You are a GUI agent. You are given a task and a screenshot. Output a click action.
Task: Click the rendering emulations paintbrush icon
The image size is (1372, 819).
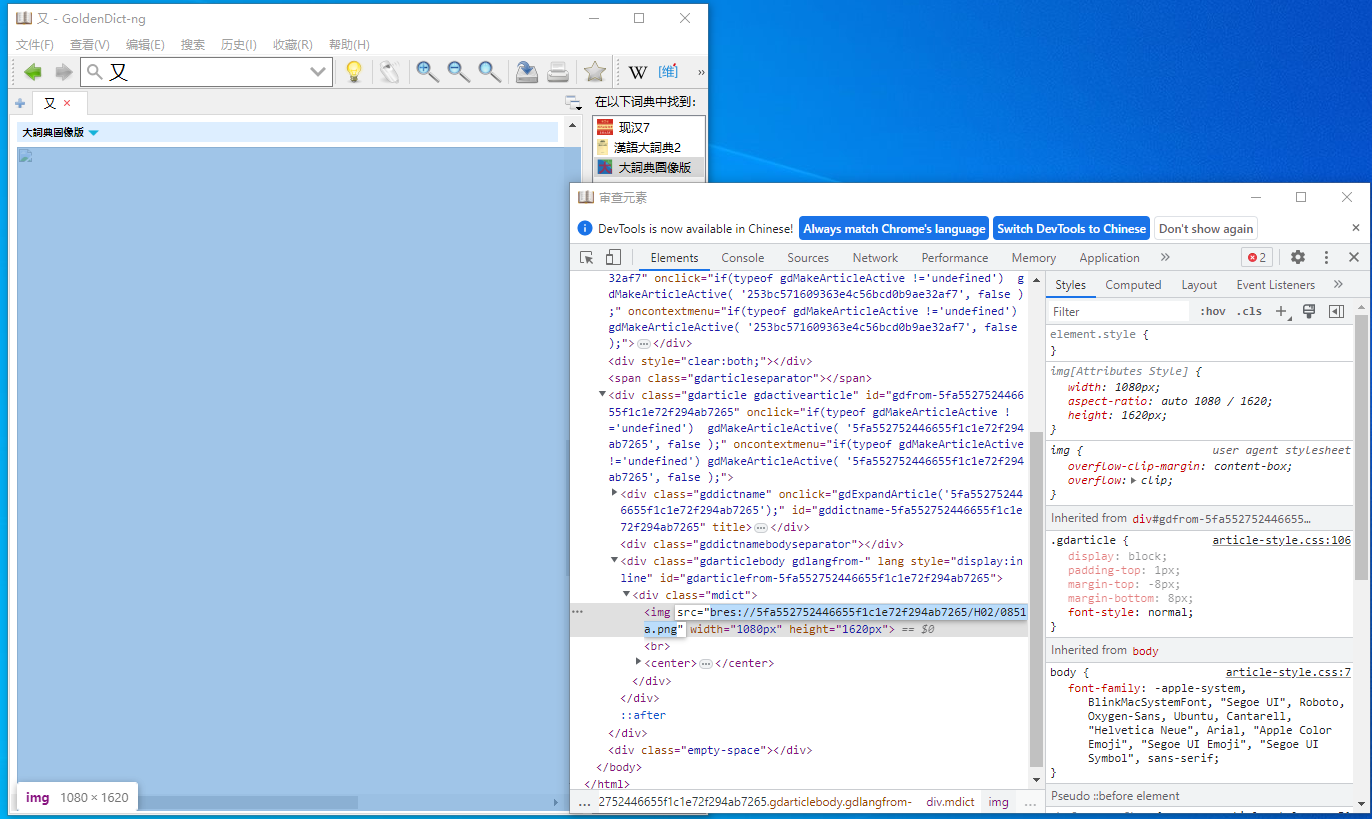click(1308, 312)
